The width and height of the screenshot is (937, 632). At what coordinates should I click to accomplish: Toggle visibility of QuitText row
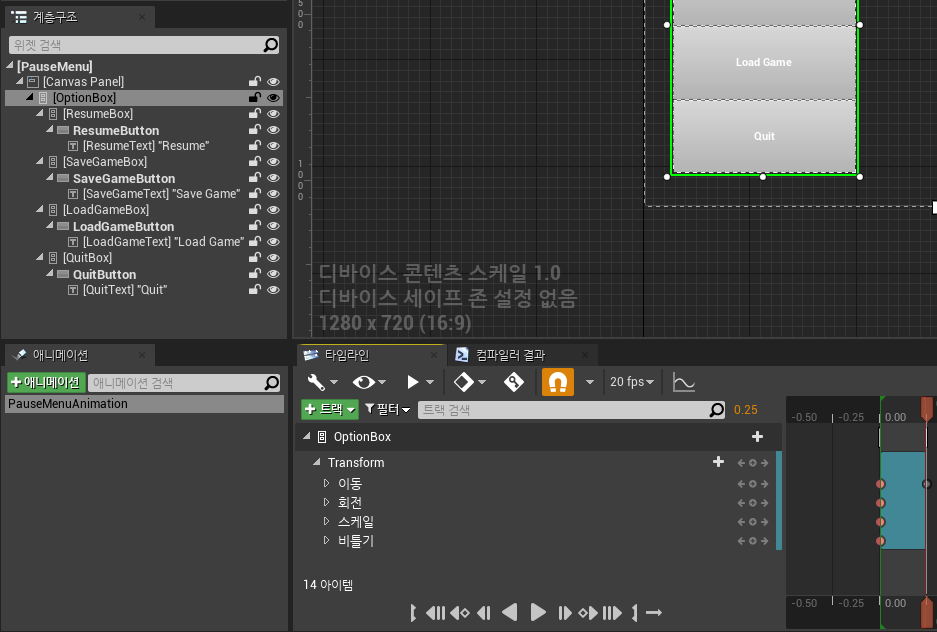point(273,290)
